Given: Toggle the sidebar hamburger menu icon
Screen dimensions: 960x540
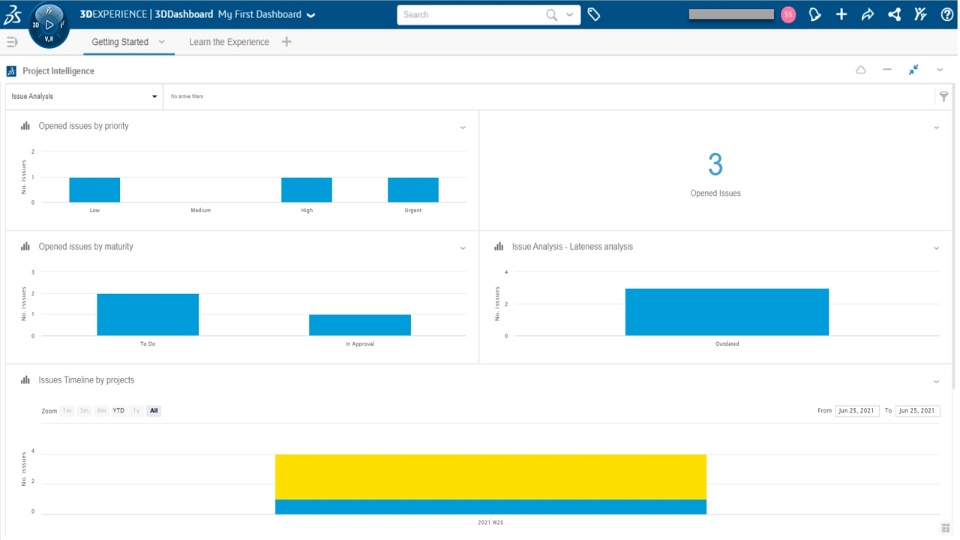Looking at the screenshot, I should [x=12, y=42].
